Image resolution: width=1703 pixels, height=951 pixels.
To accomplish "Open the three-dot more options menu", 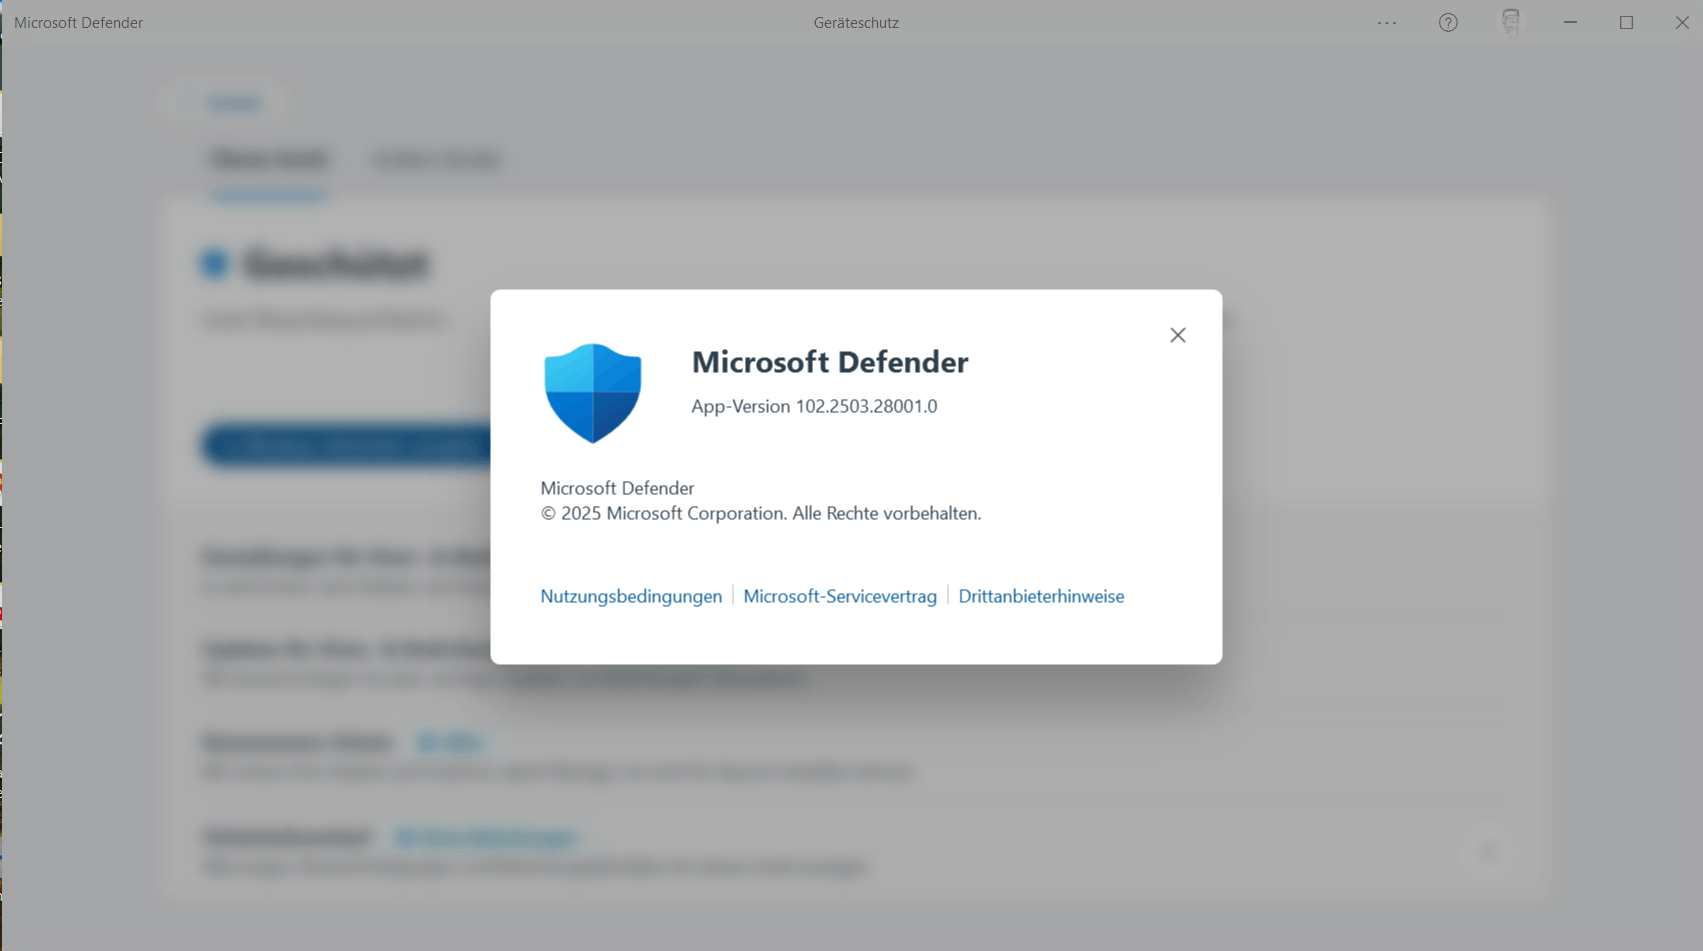I will pos(1387,22).
